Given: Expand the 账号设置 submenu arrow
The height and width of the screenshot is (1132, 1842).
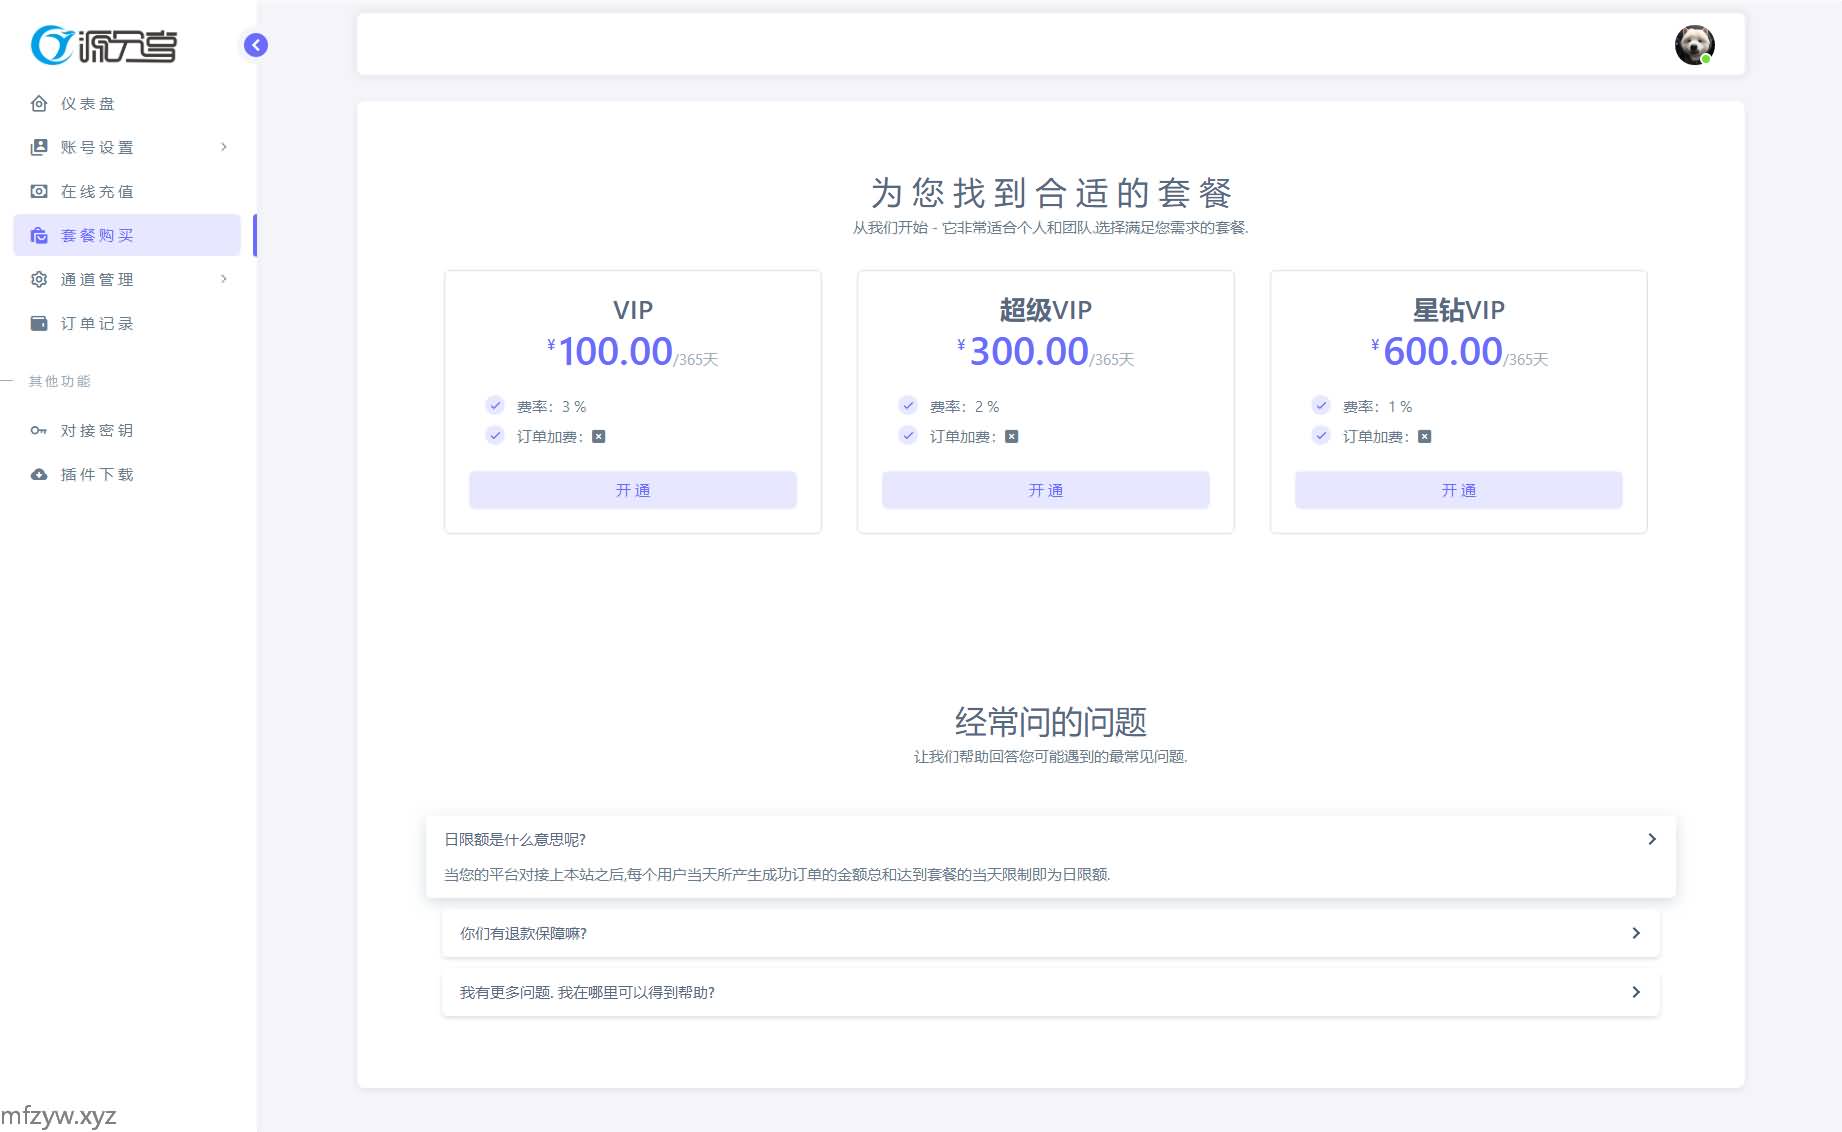Looking at the screenshot, I should (224, 147).
